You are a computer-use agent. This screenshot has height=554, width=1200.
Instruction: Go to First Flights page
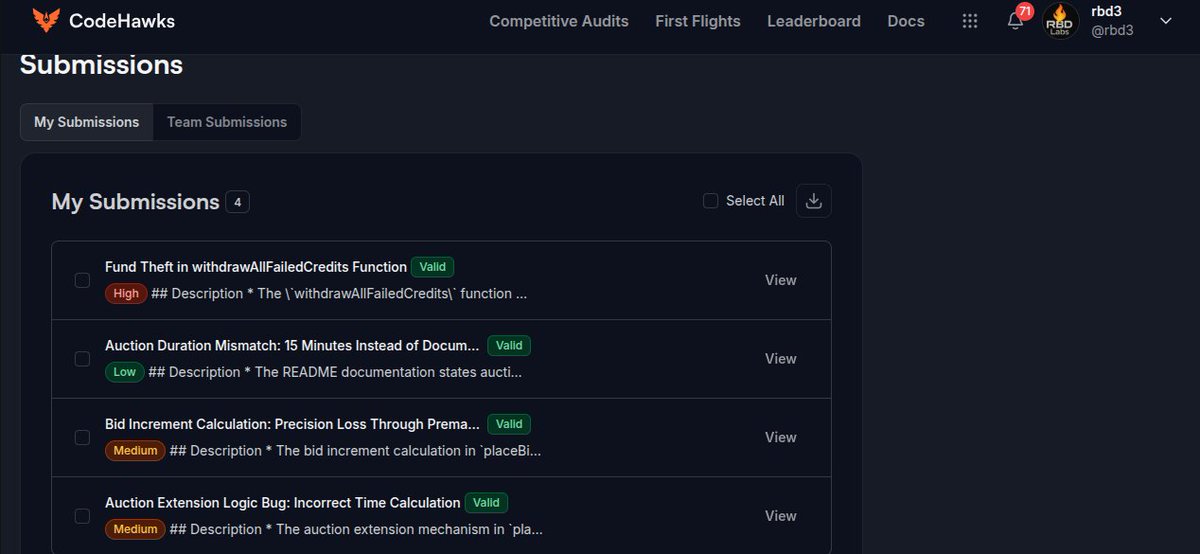[x=698, y=21]
